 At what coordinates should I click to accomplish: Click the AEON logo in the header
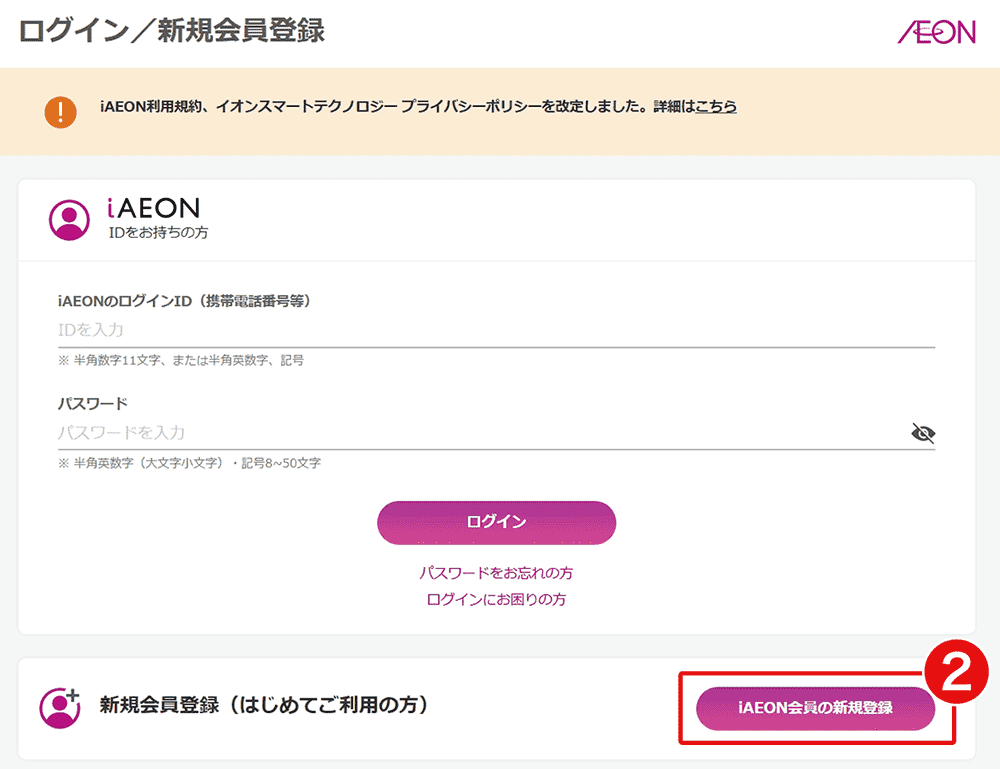936,32
